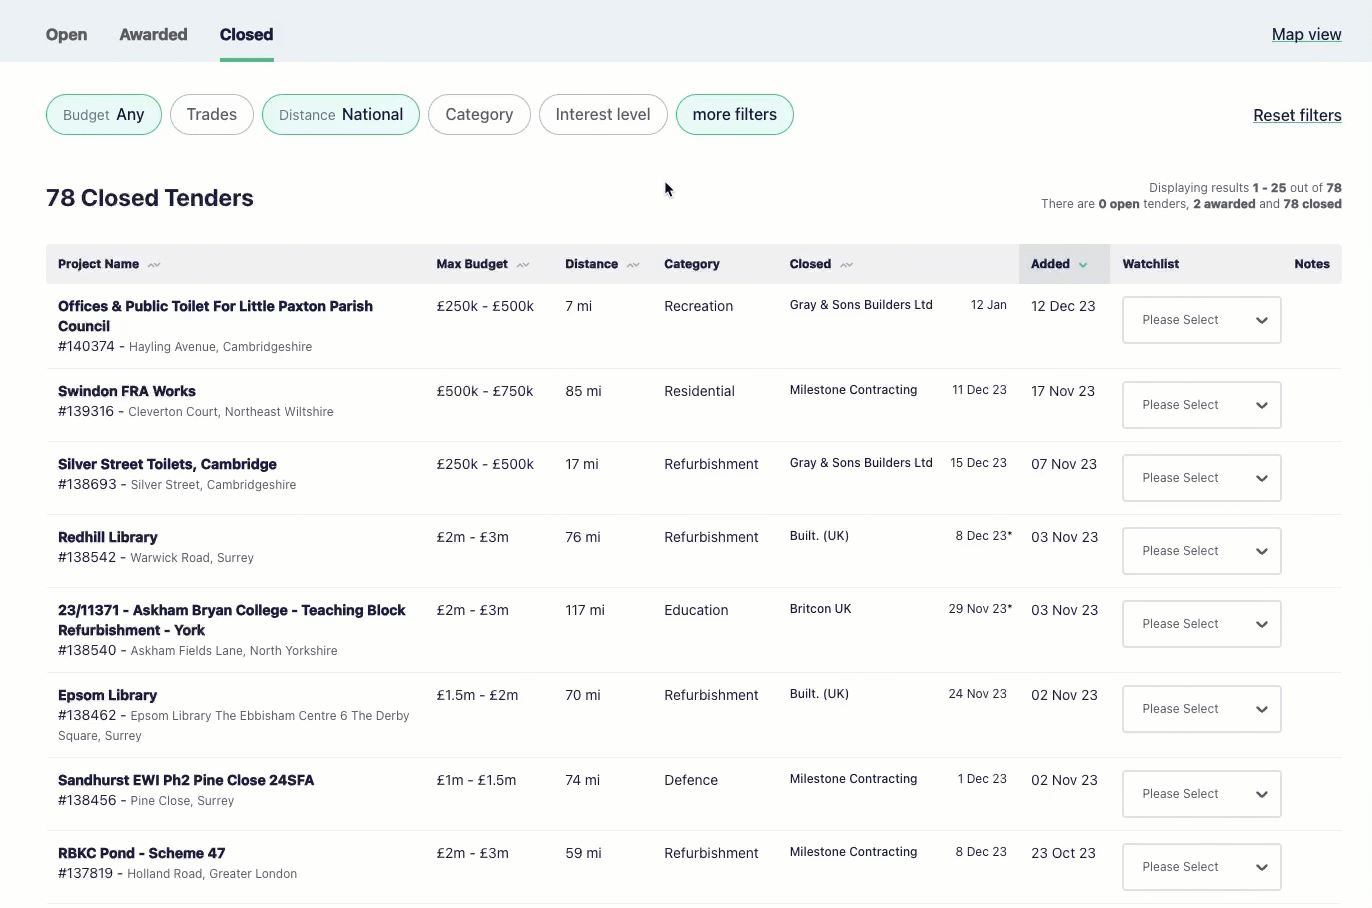Open Epsom Library project
1372x908 pixels.
coord(107,695)
